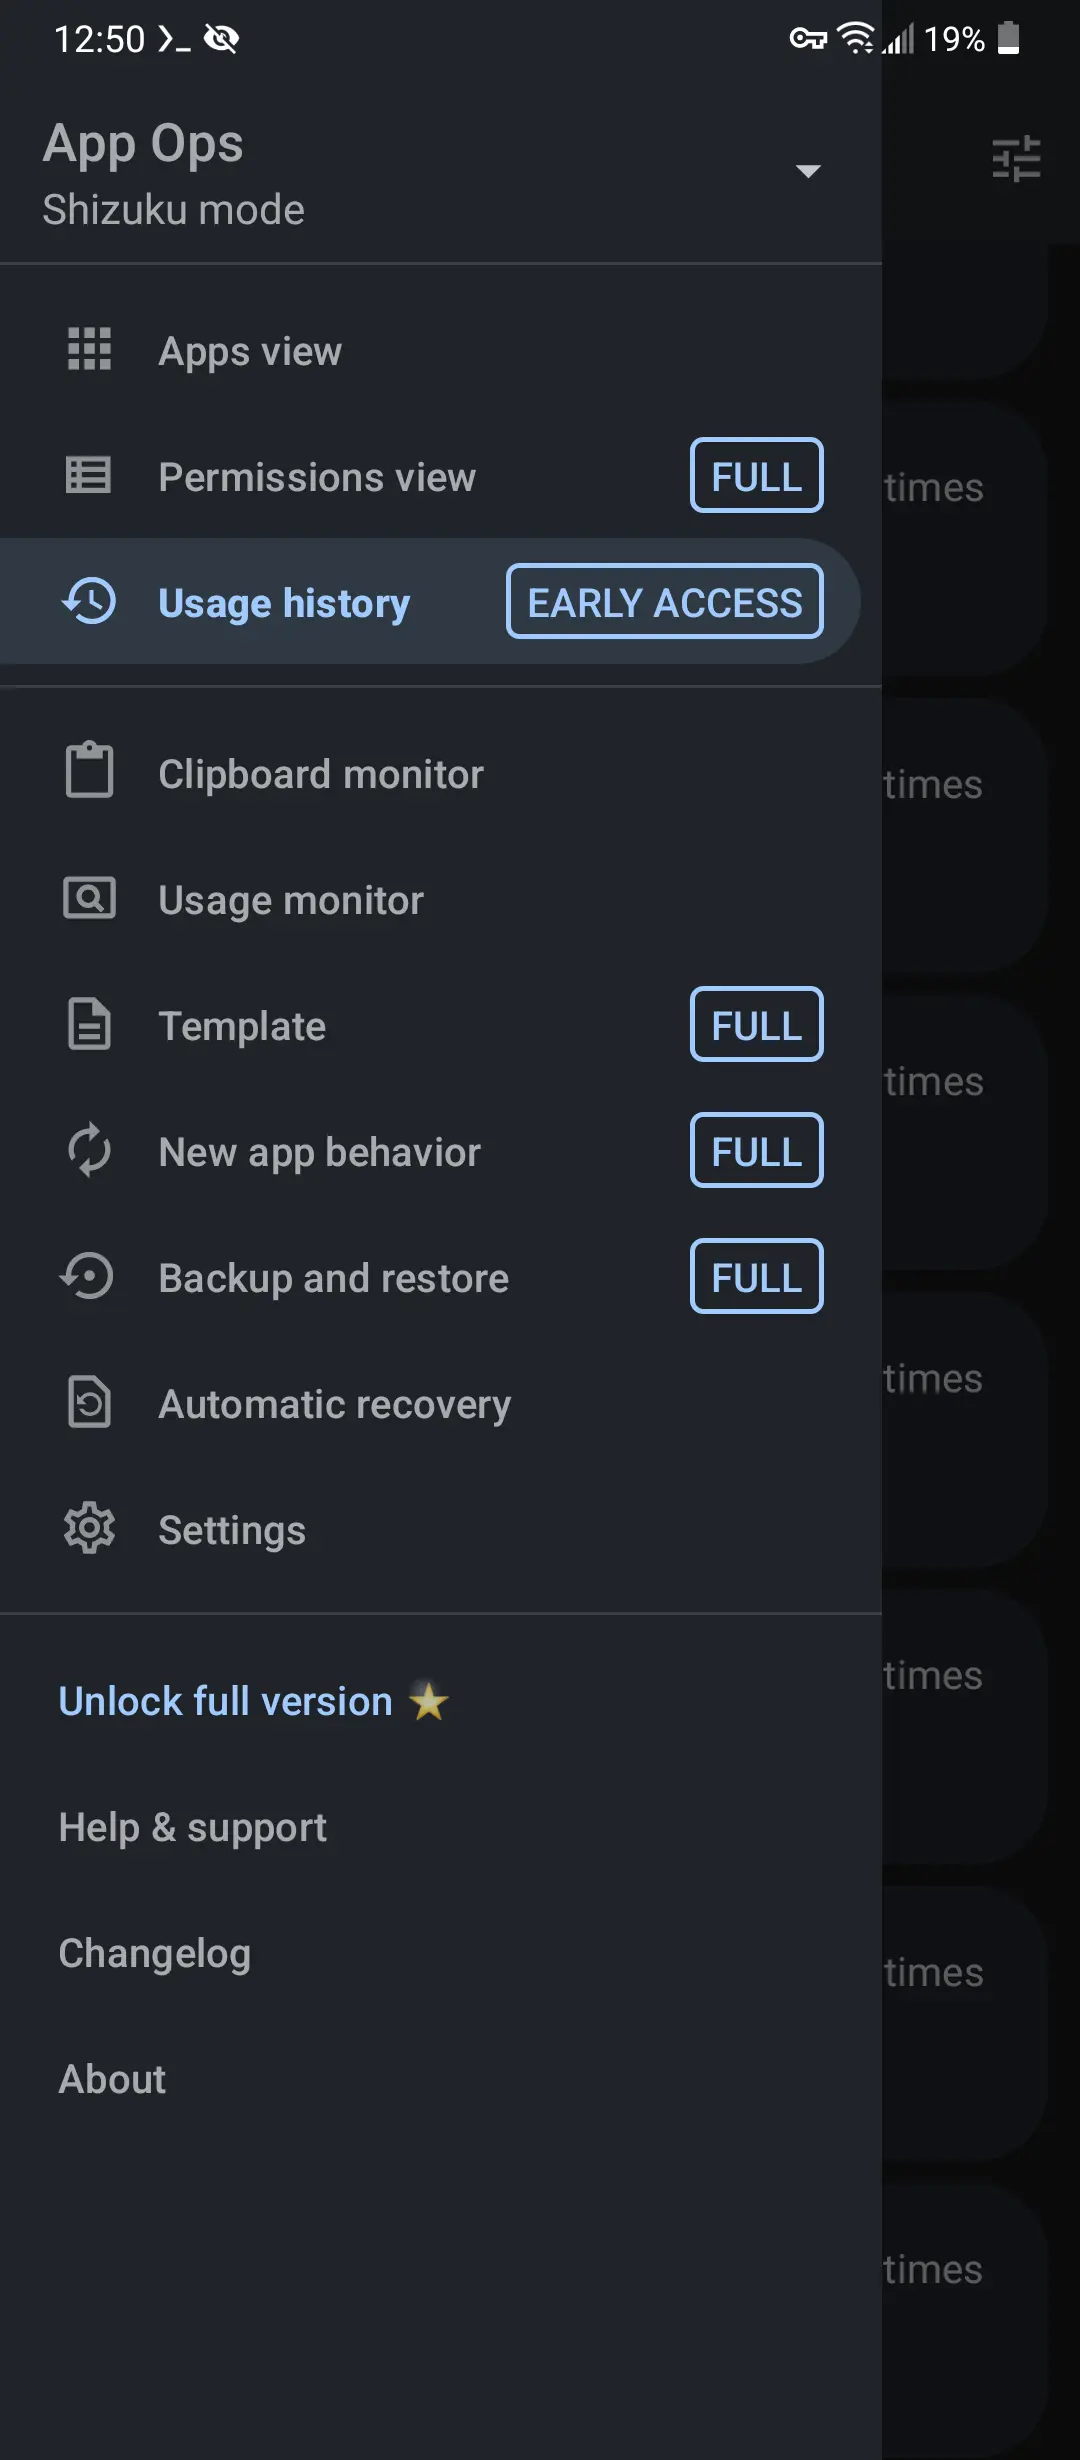Open Help & support
This screenshot has height=2460, width=1080.
pos(192,1828)
